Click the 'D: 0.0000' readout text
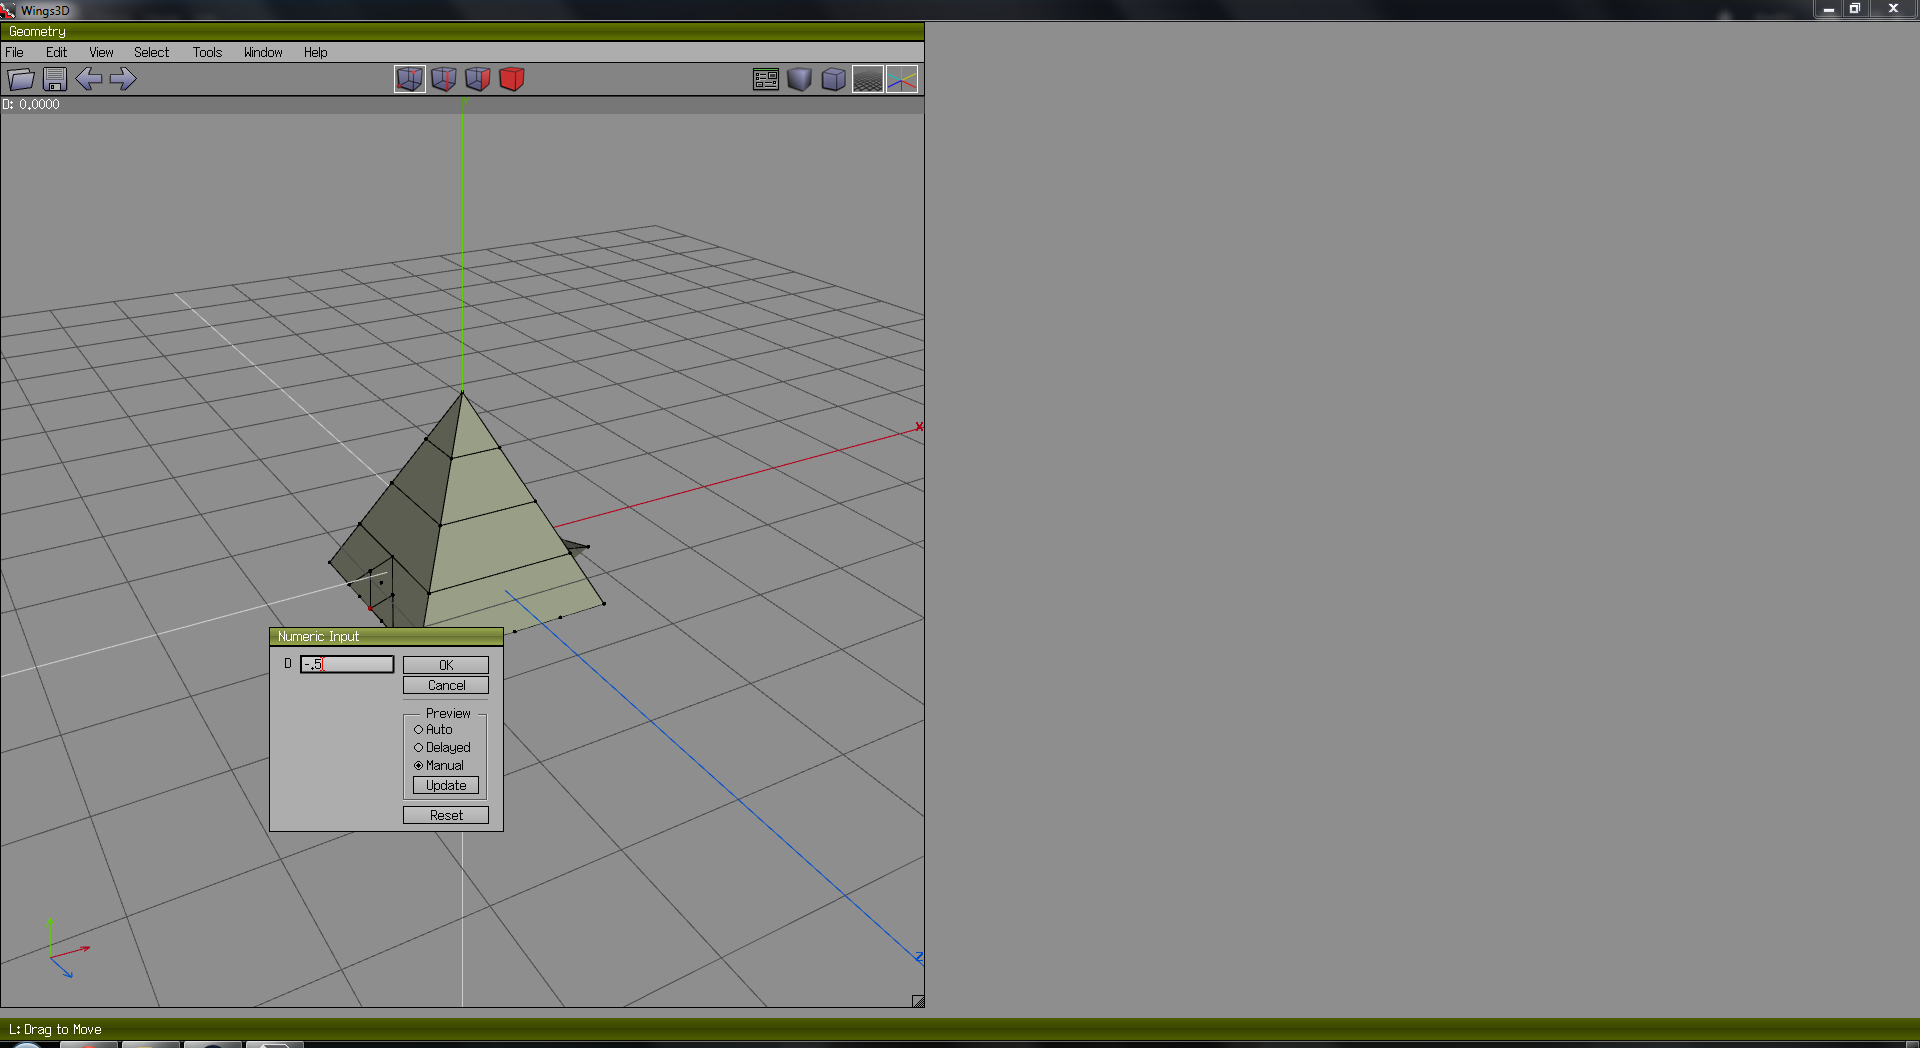This screenshot has width=1920, height=1048. click(x=31, y=104)
